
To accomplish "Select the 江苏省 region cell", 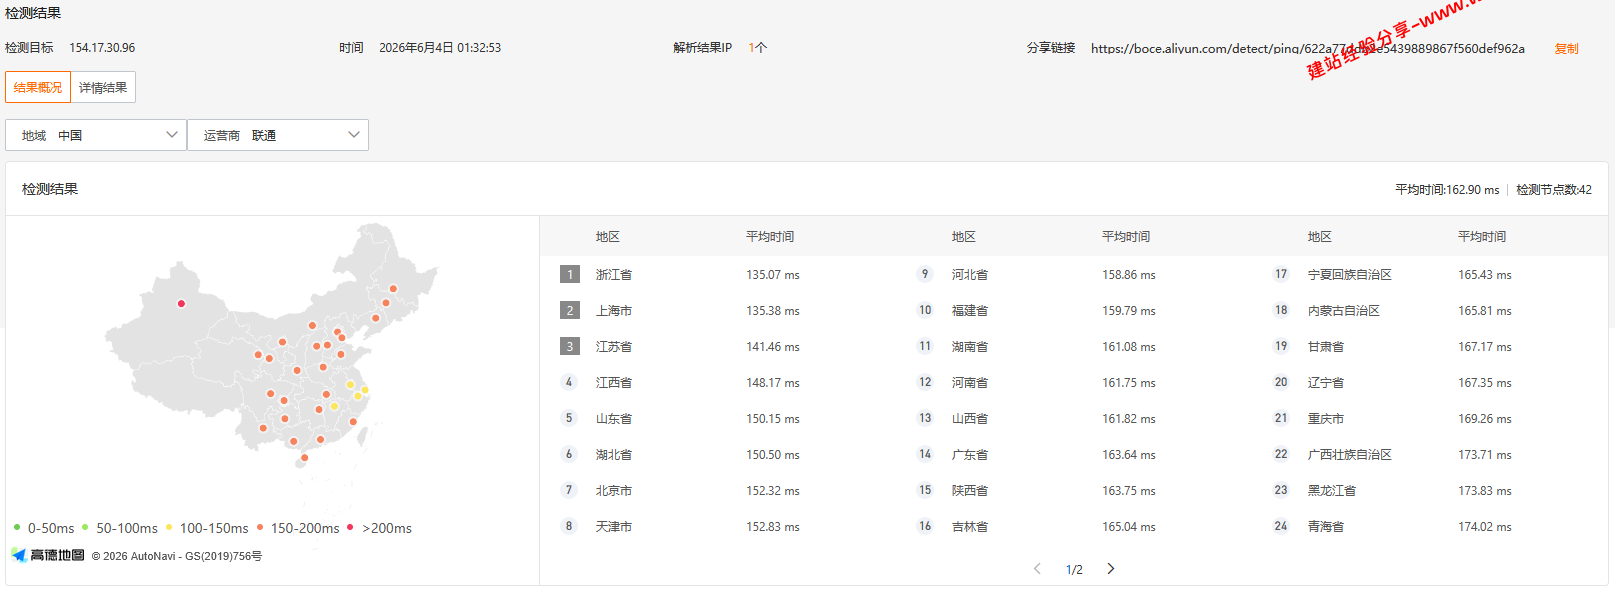I will [x=614, y=346].
